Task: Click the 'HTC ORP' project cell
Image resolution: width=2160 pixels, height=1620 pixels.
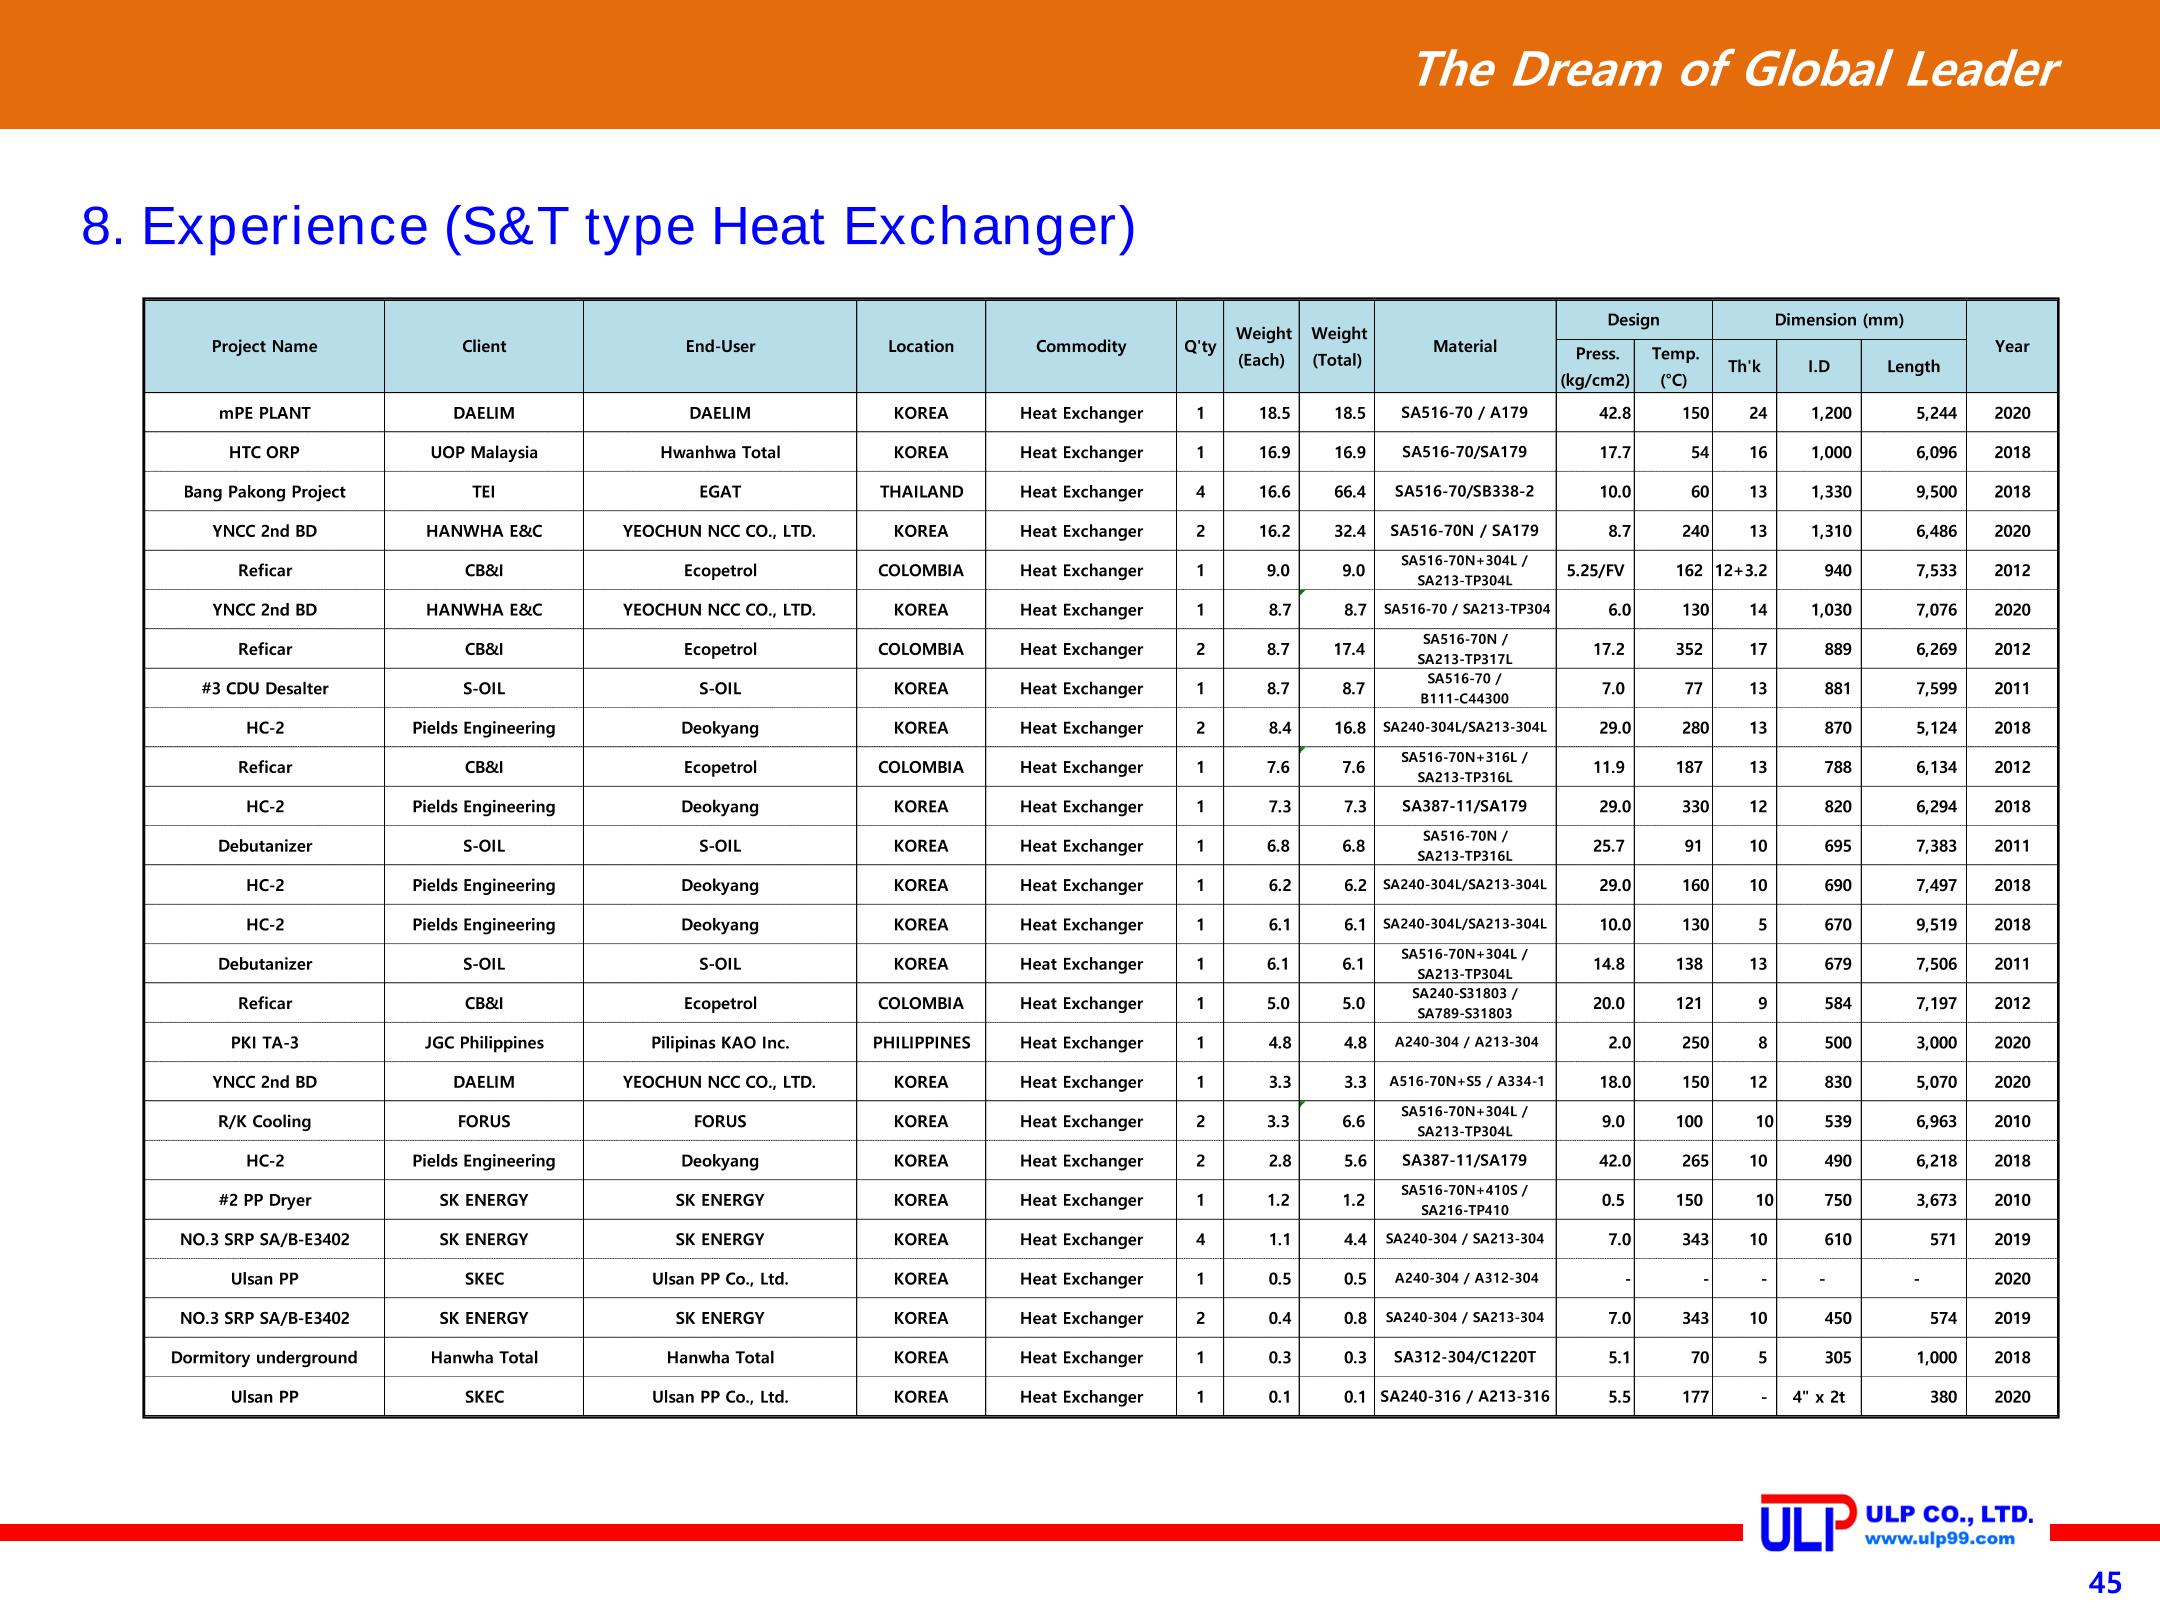Action: point(264,452)
